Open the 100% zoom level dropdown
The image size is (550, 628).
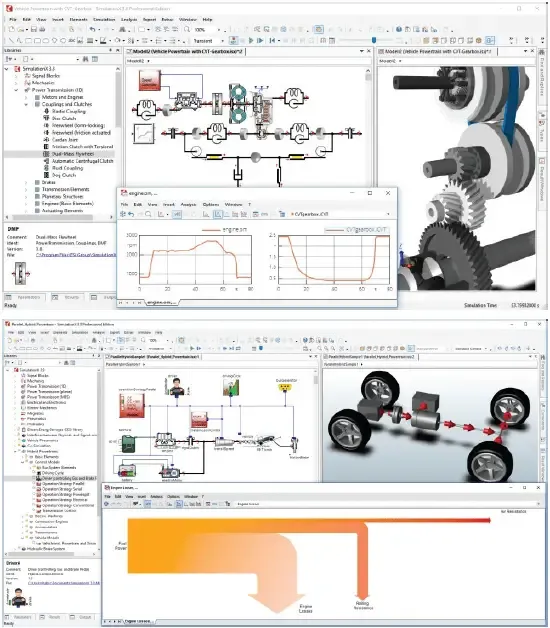(219, 30)
